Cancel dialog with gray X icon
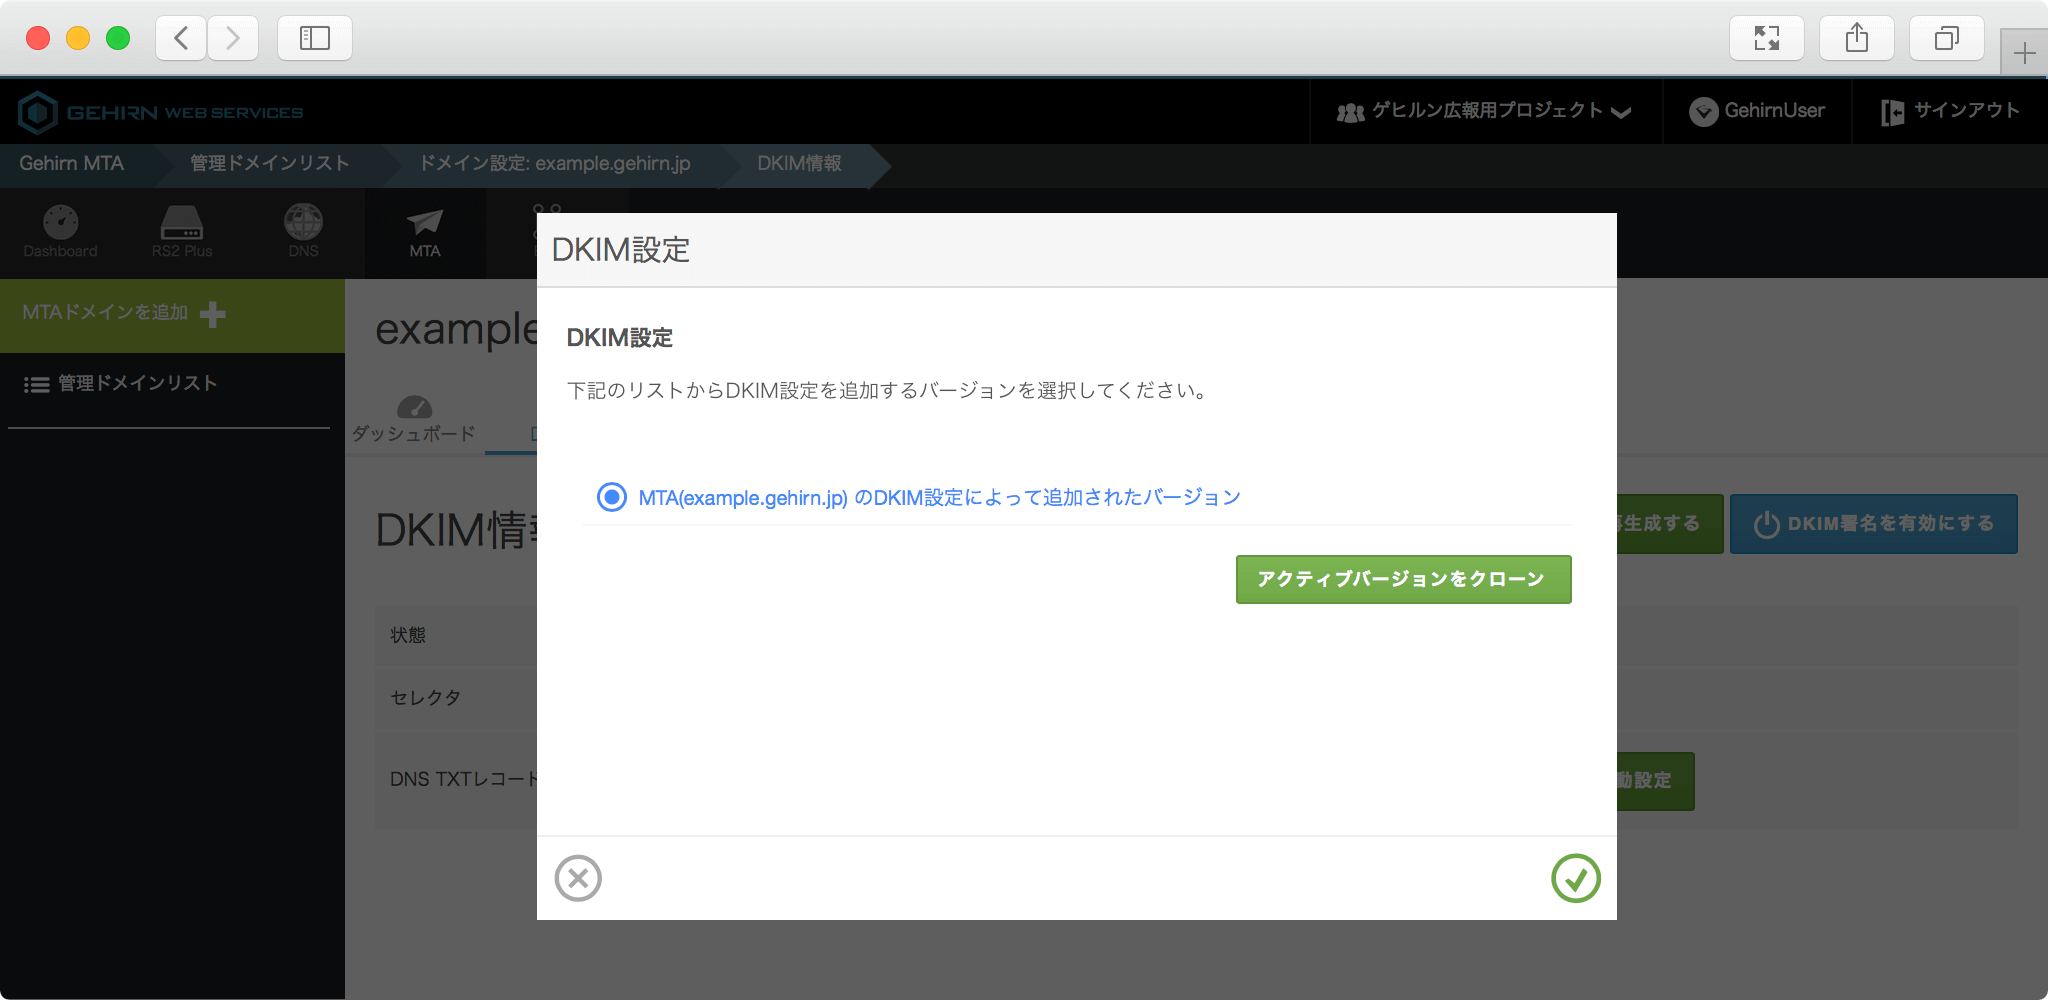 (x=578, y=878)
